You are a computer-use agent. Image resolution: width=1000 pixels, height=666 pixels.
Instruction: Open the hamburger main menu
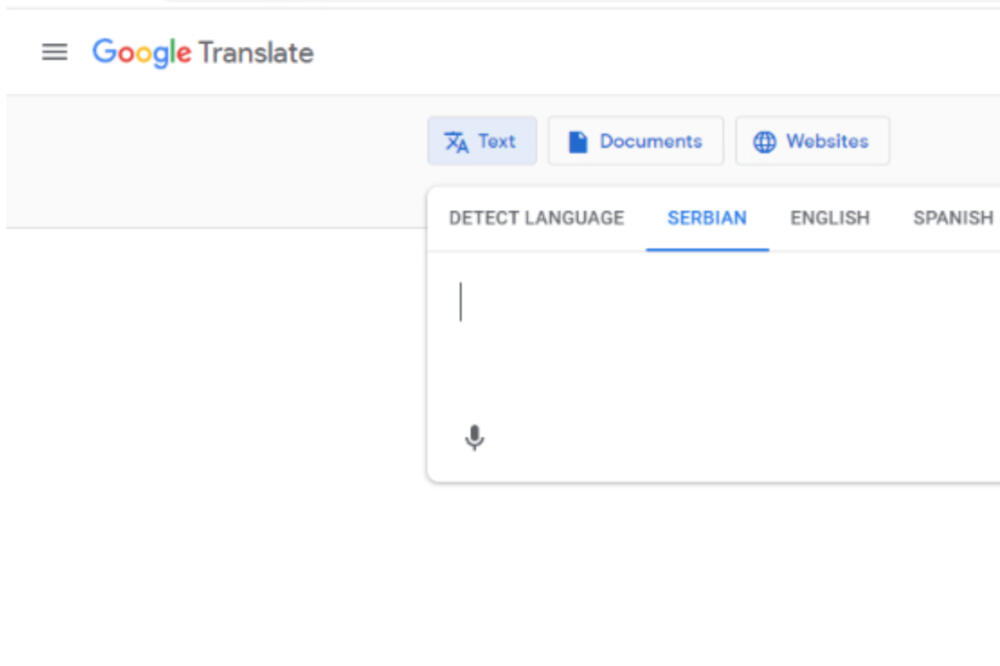coord(54,53)
